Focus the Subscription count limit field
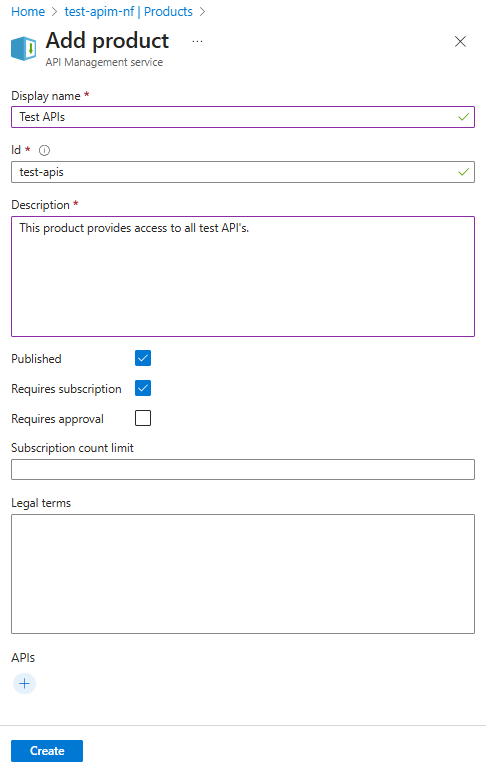The width and height of the screenshot is (486, 773). (x=243, y=469)
